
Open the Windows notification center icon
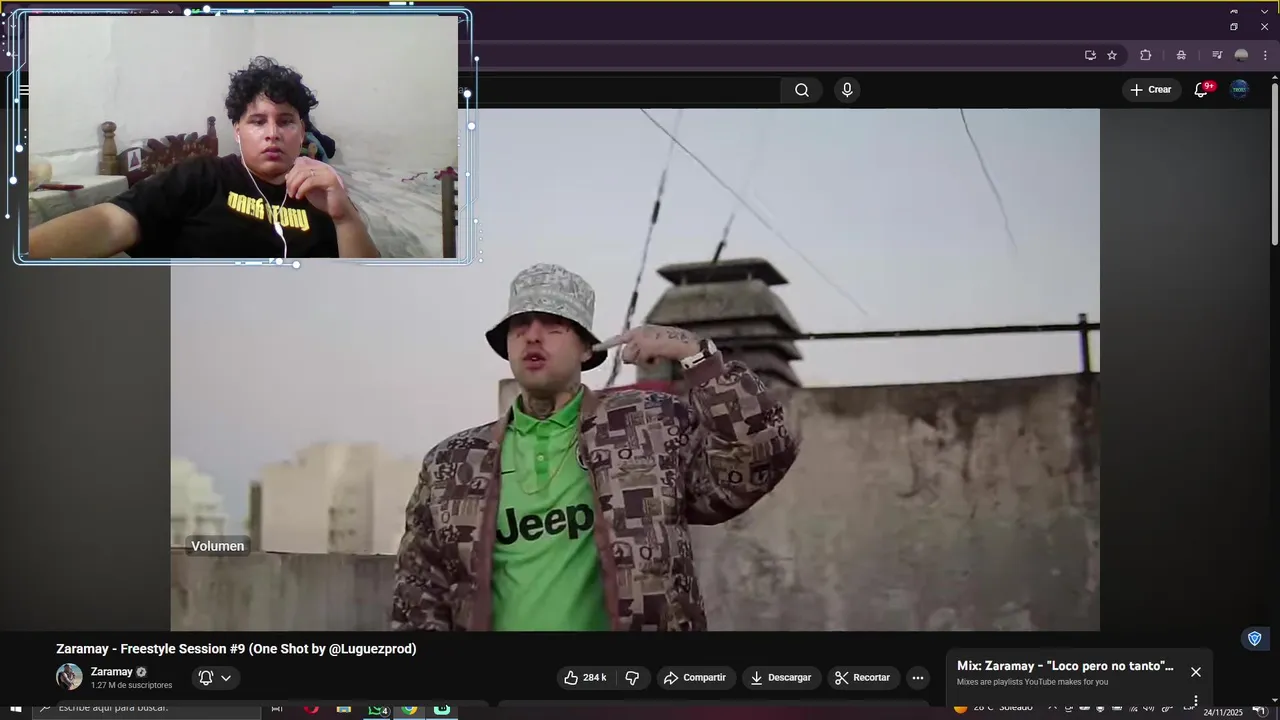tap(1259, 710)
